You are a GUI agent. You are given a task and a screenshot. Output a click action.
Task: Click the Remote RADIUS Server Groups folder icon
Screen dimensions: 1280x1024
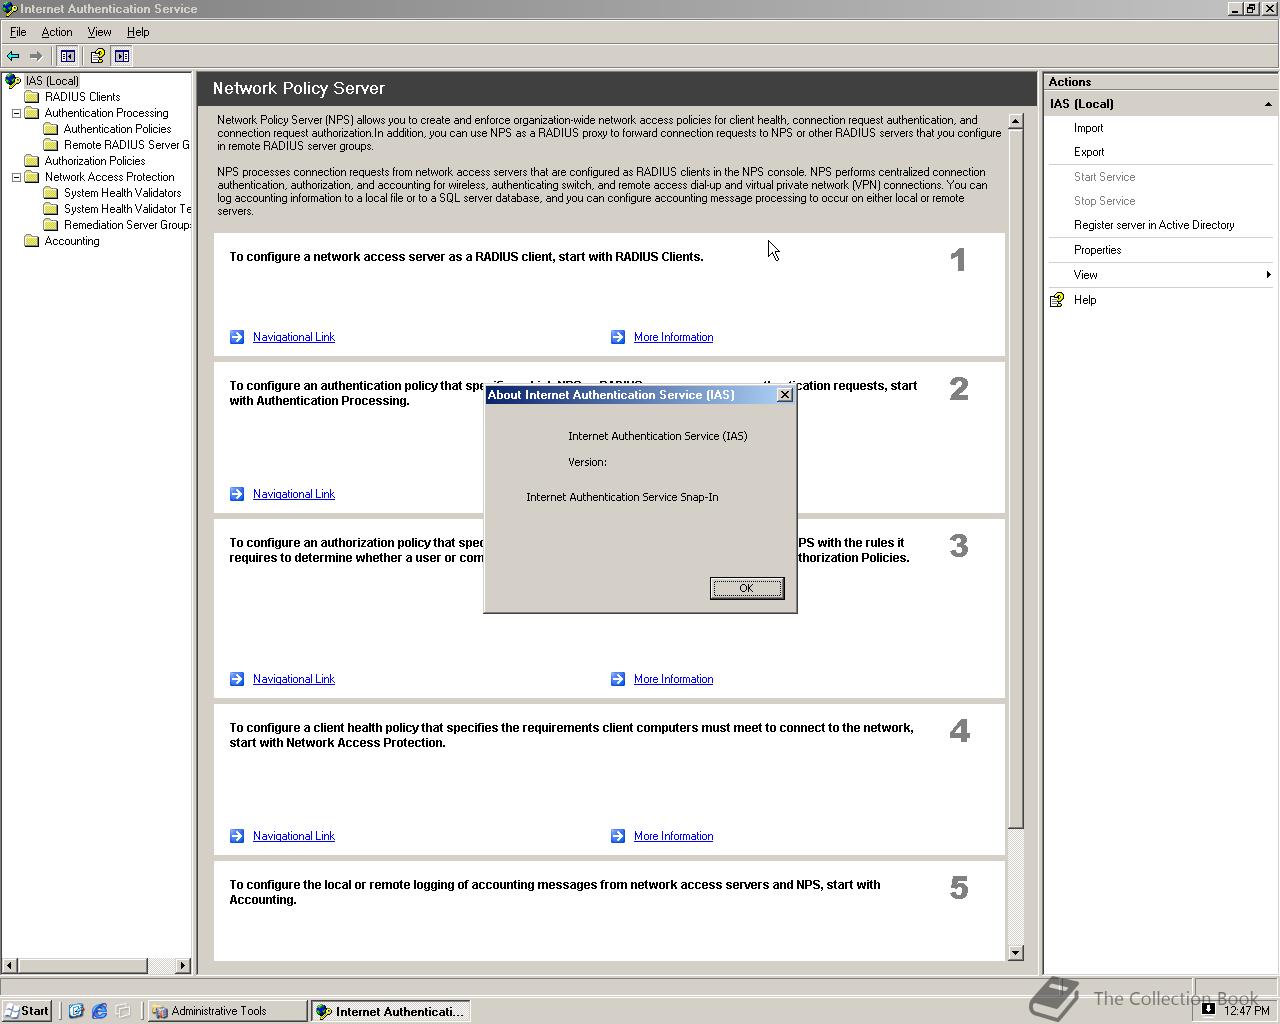tap(51, 145)
